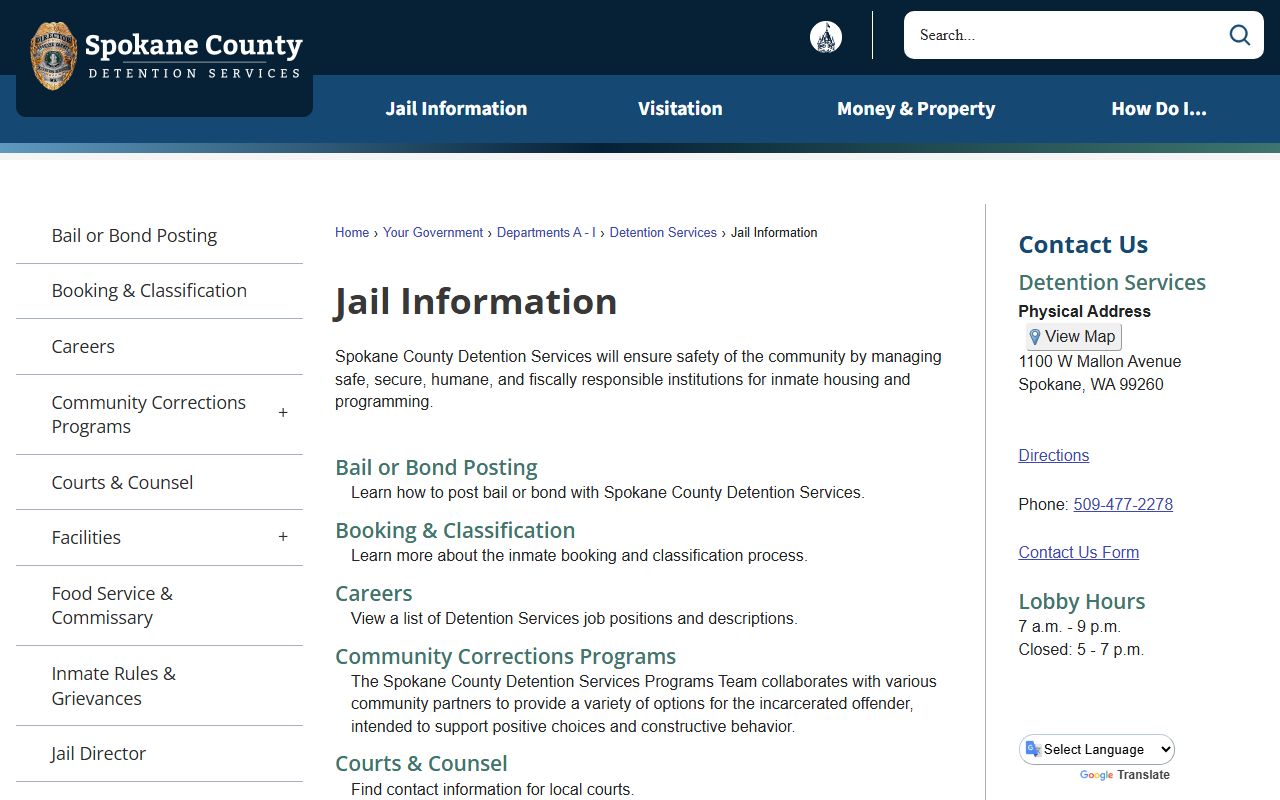Open the Select Language dropdown
The width and height of the screenshot is (1280, 800).
(1097, 750)
